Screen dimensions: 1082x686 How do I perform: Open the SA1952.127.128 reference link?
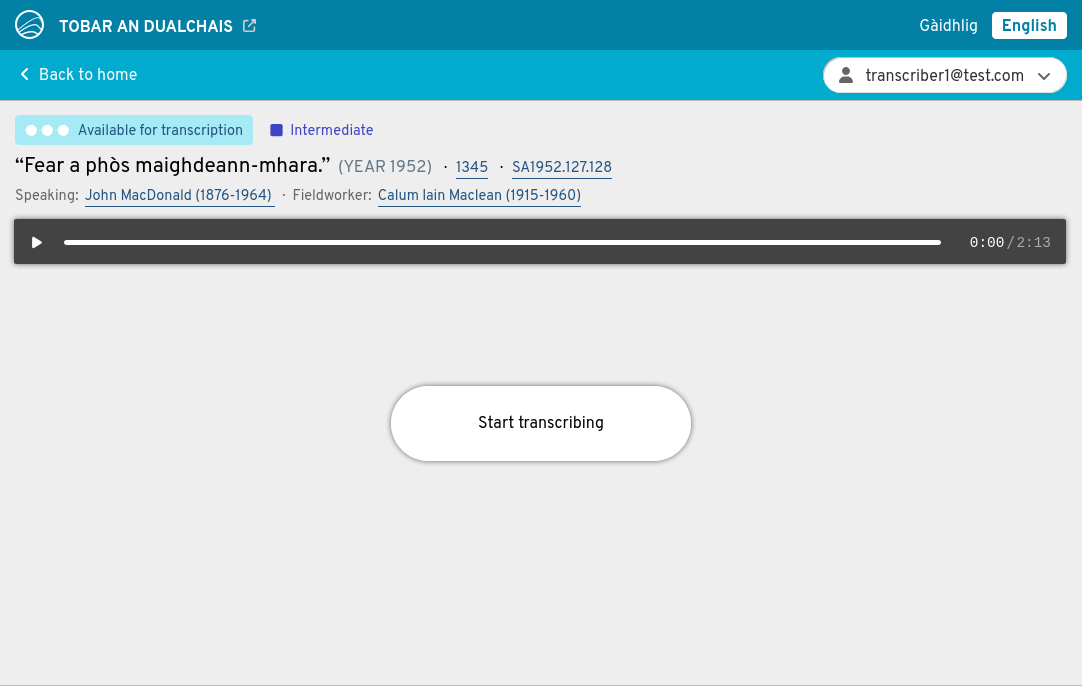coord(561,167)
